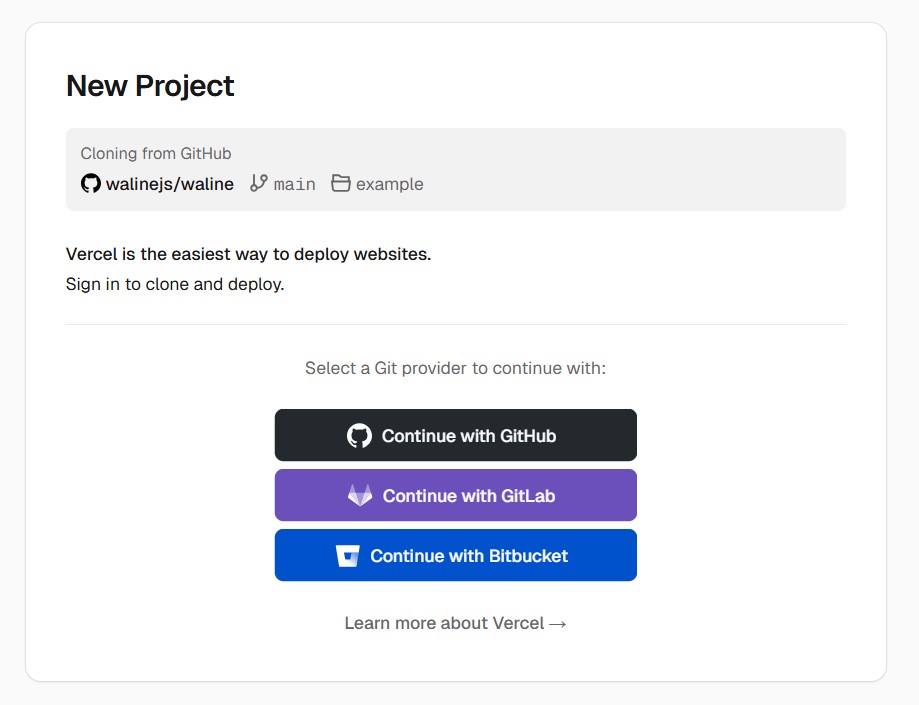
Task: Select the main branch label
Action: click(x=296, y=183)
